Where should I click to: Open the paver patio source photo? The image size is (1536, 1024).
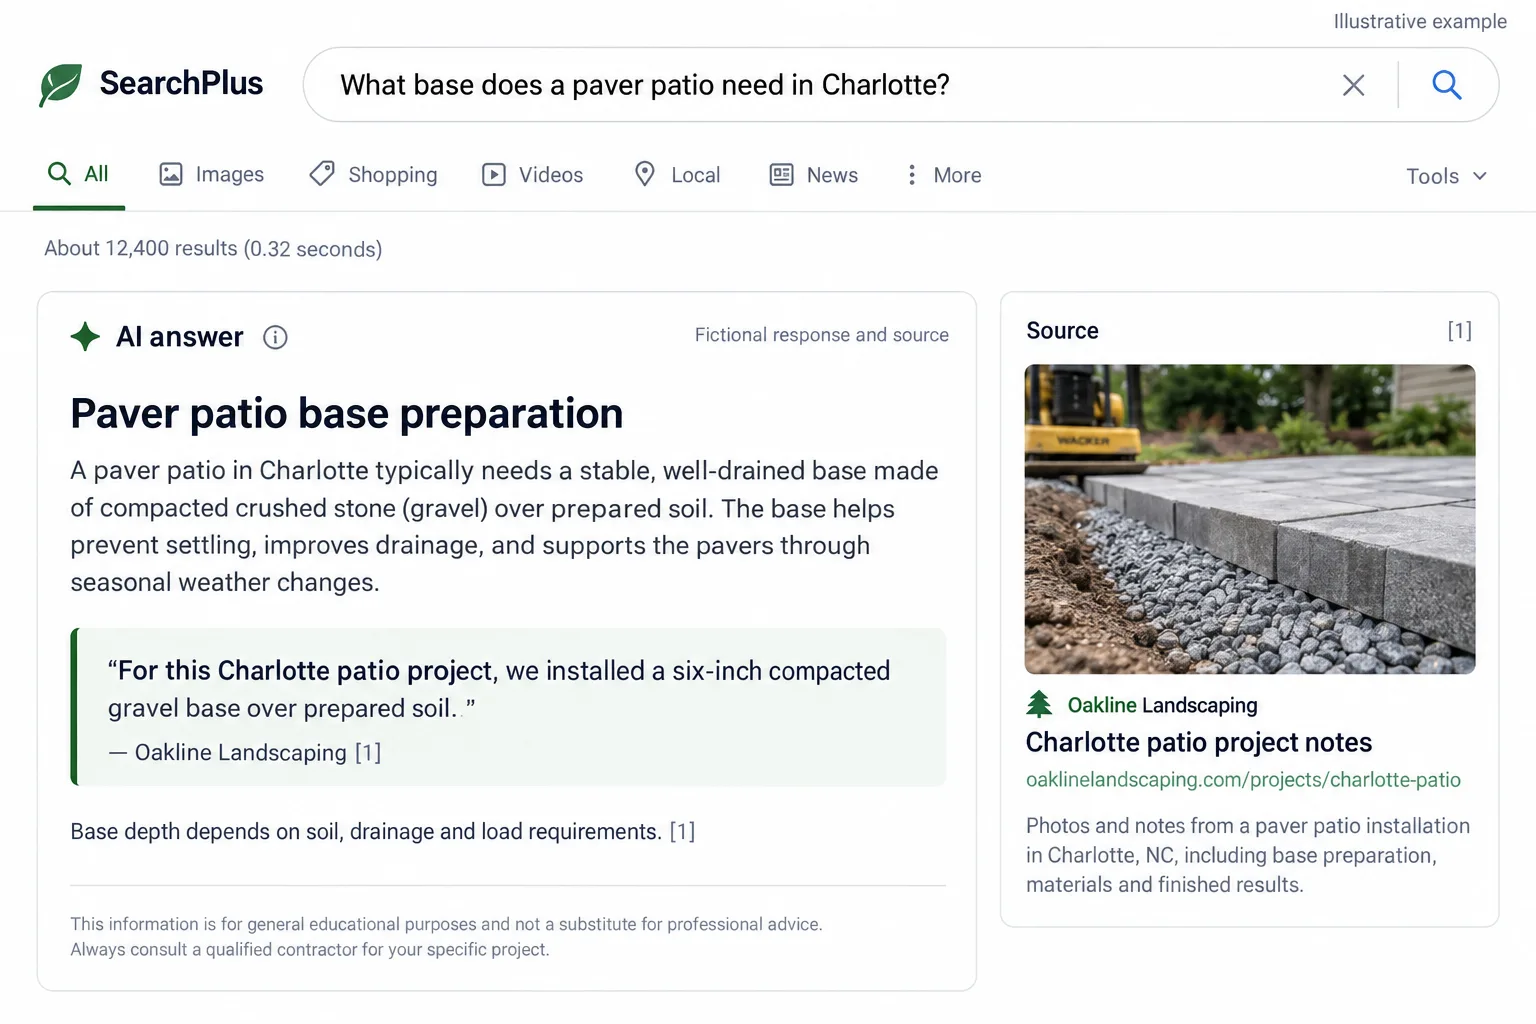[1250, 519]
